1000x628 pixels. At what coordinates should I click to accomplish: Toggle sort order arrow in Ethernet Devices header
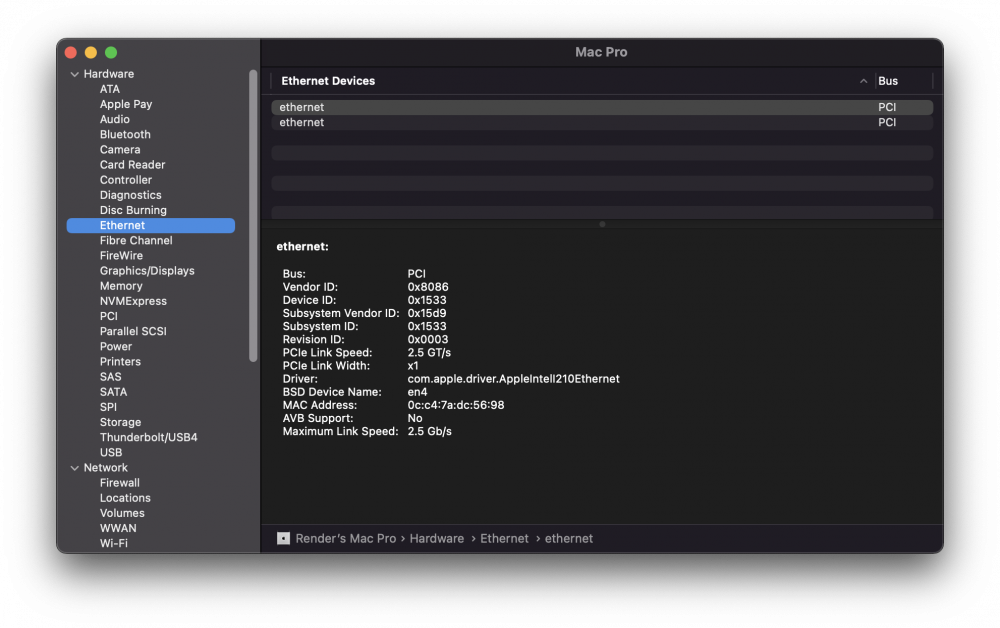[x=863, y=81]
